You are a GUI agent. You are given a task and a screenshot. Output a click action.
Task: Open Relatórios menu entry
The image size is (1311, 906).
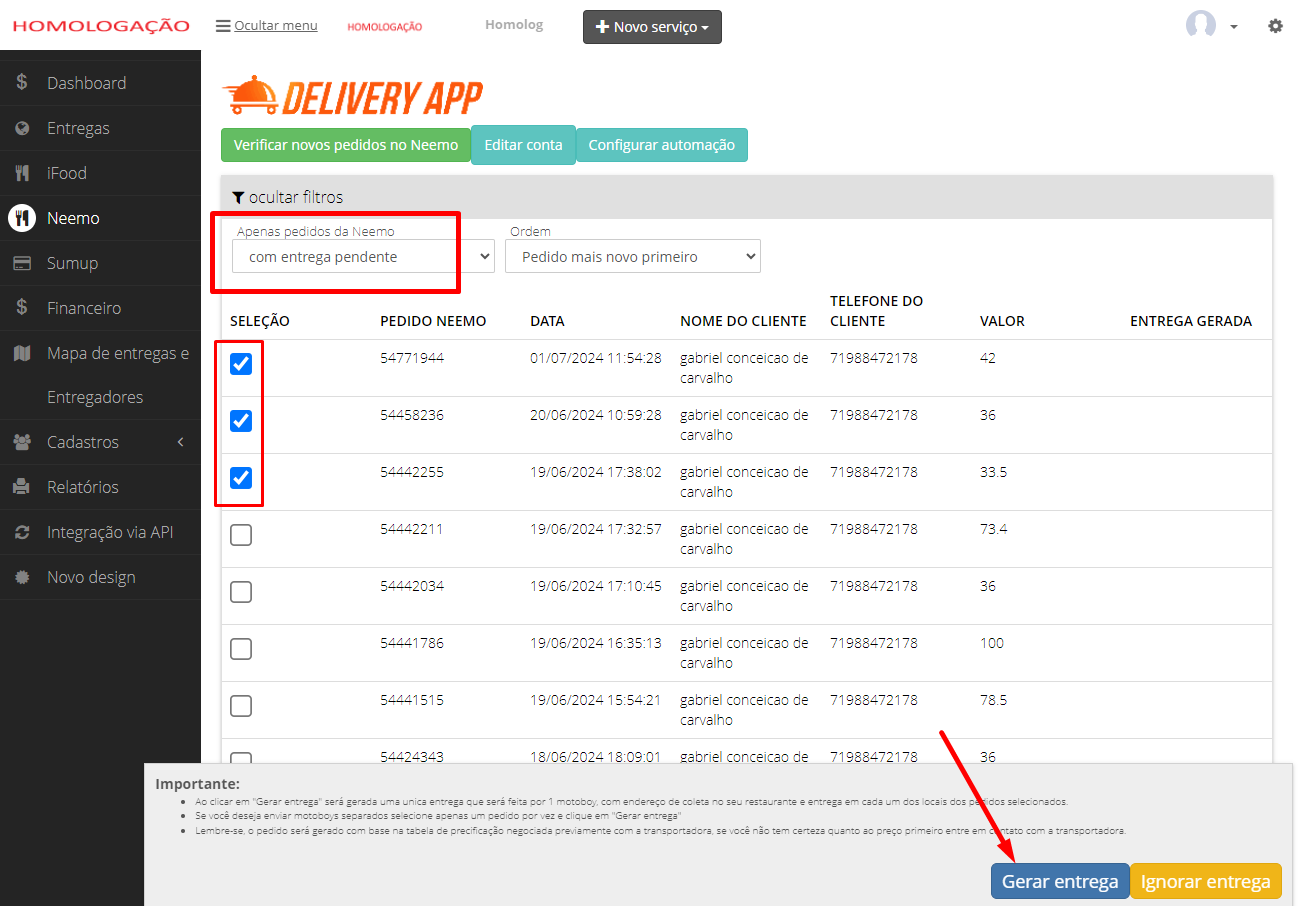[83, 487]
